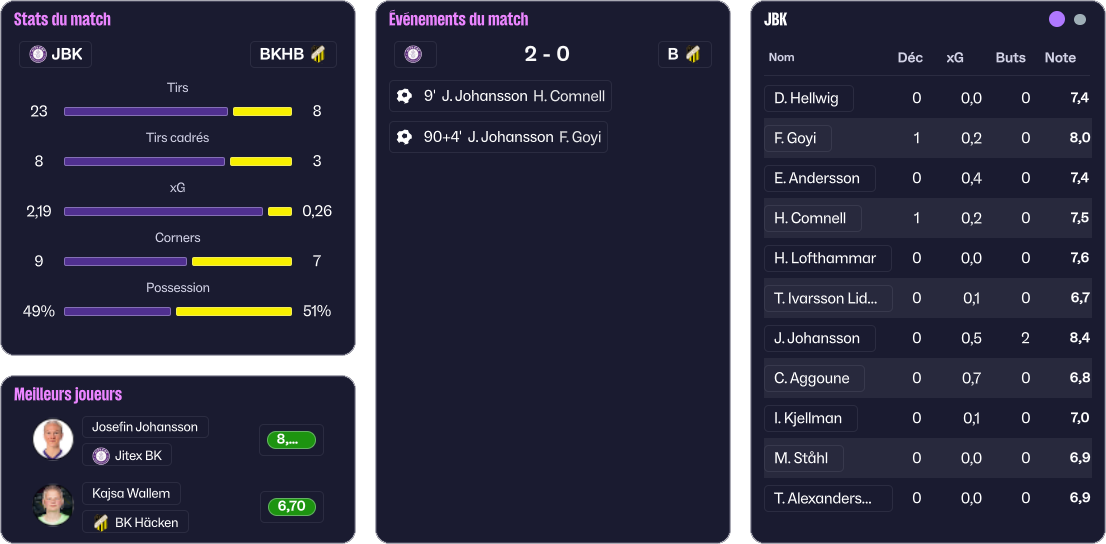Click the Jitex BK crest under Josefin Johansson
This screenshot has width=1106, height=544.
tap(101, 456)
